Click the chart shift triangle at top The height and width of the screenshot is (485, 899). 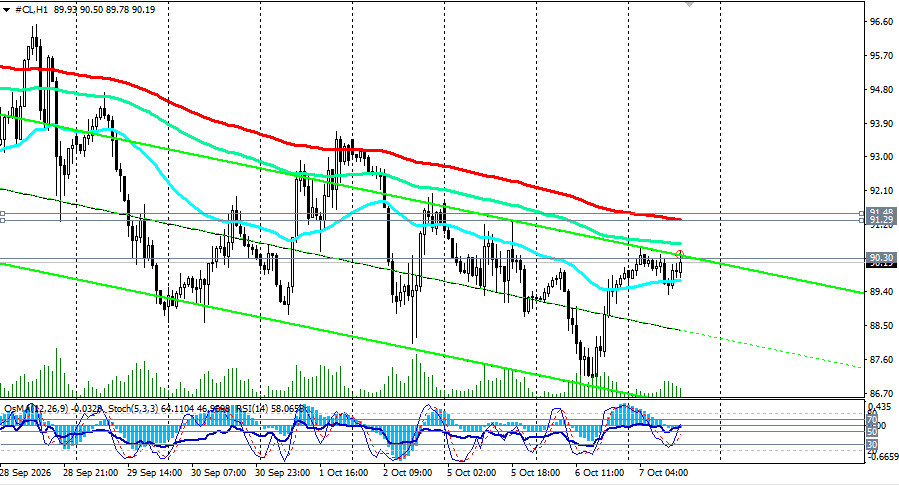coord(689,3)
